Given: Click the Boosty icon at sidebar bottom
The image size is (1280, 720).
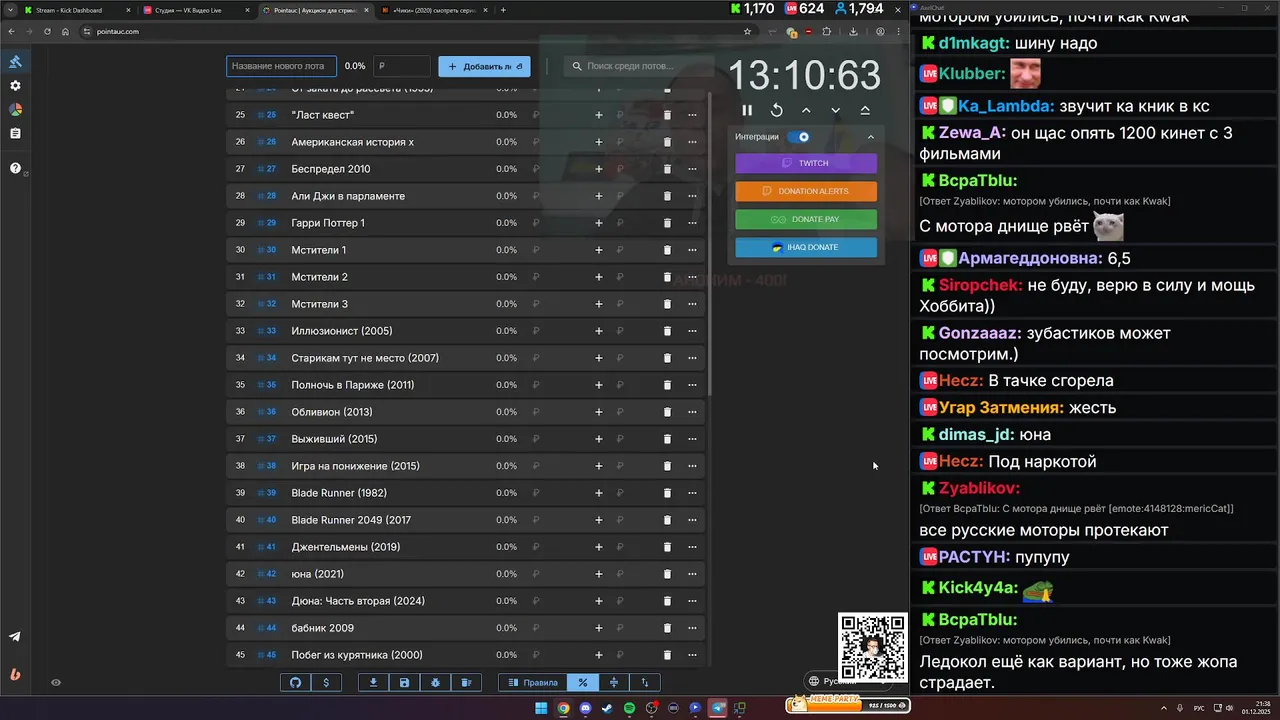Looking at the screenshot, I should tap(15, 674).
